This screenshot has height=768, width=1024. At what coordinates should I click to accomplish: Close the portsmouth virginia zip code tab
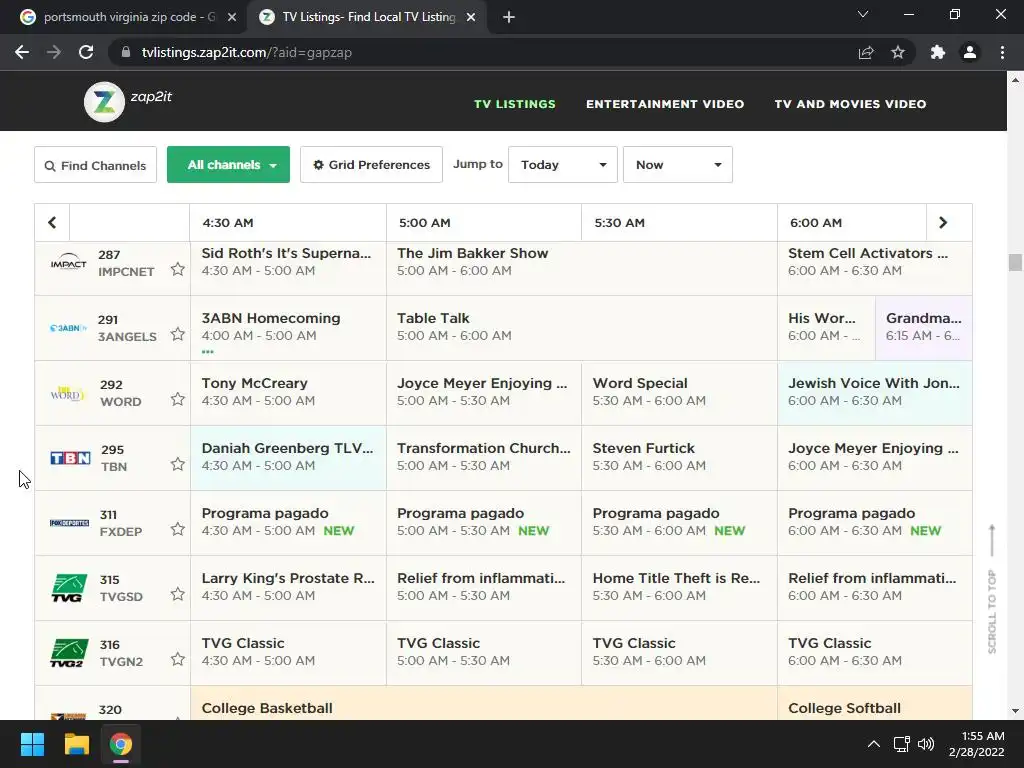tap(232, 17)
